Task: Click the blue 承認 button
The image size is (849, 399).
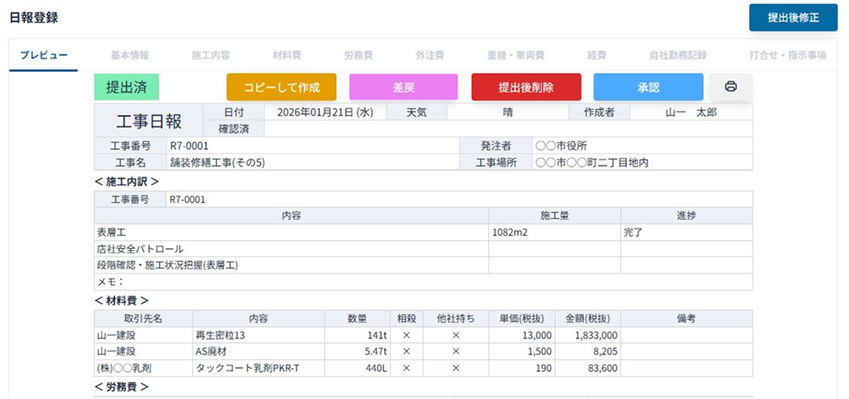Action: pyautogui.click(x=648, y=87)
